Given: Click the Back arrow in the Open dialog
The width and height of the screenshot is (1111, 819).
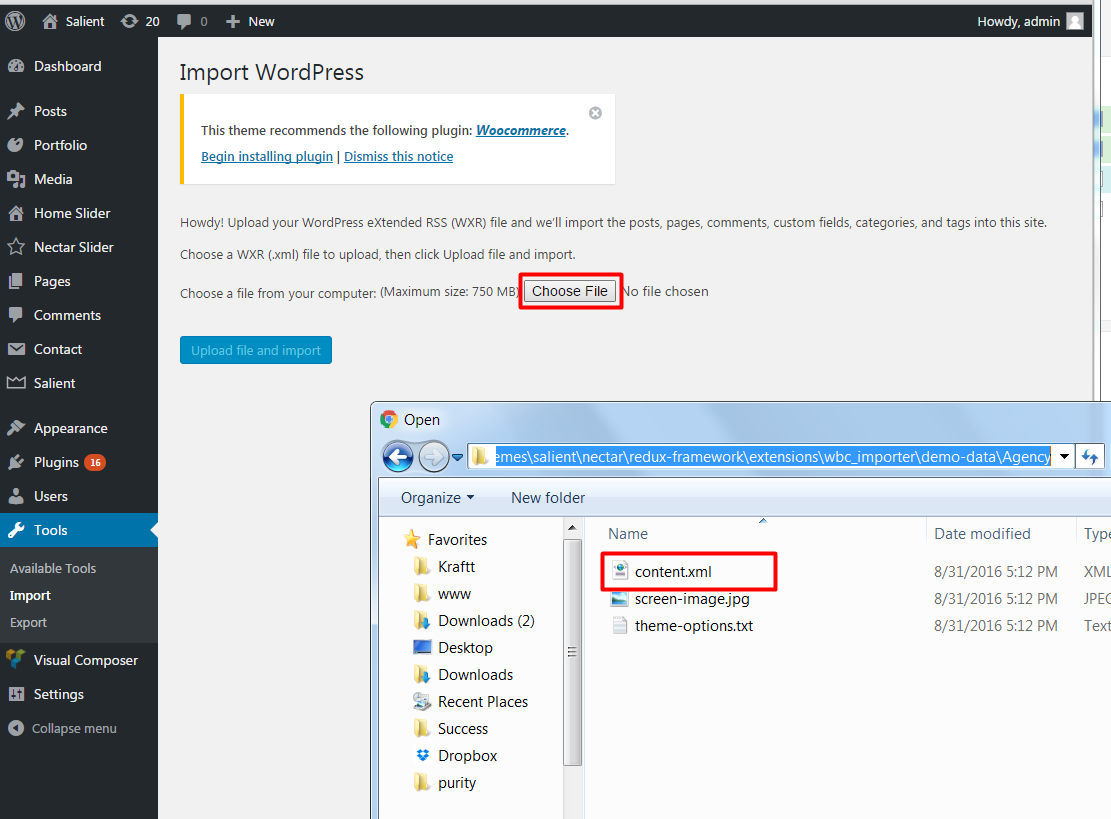Looking at the screenshot, I should click(398, 457).
